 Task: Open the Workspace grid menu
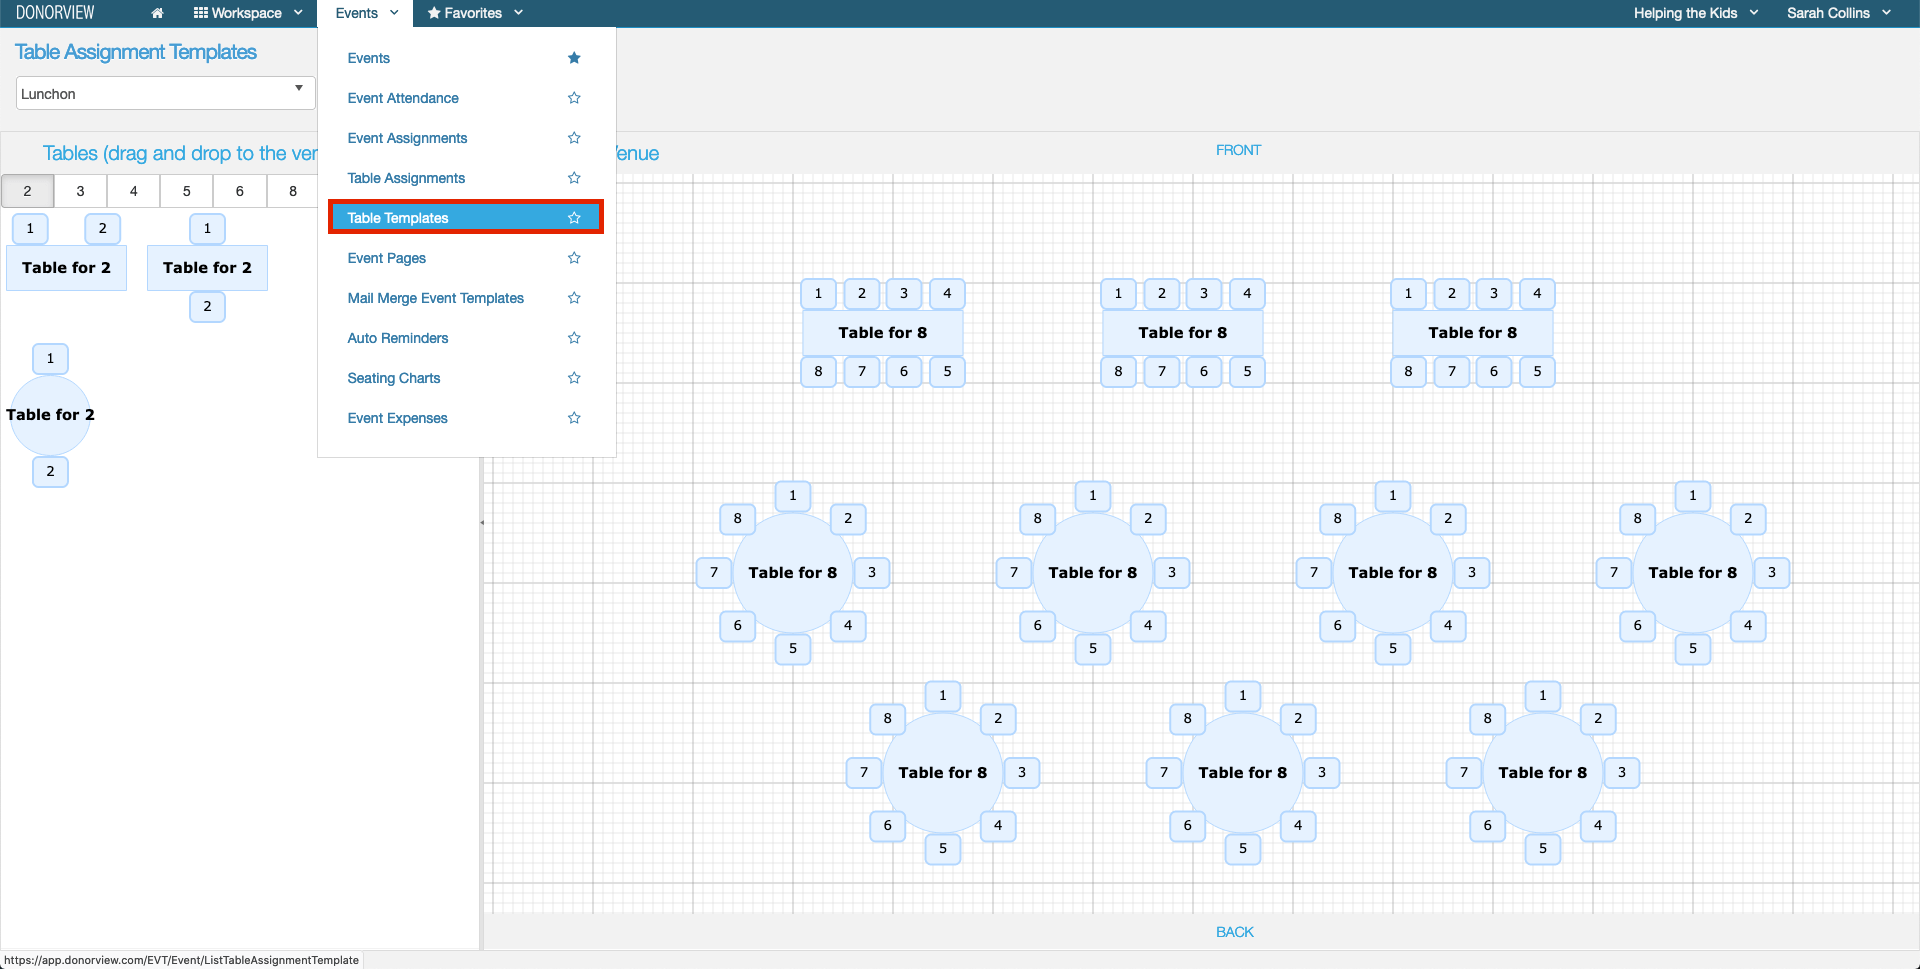[247, 13]
